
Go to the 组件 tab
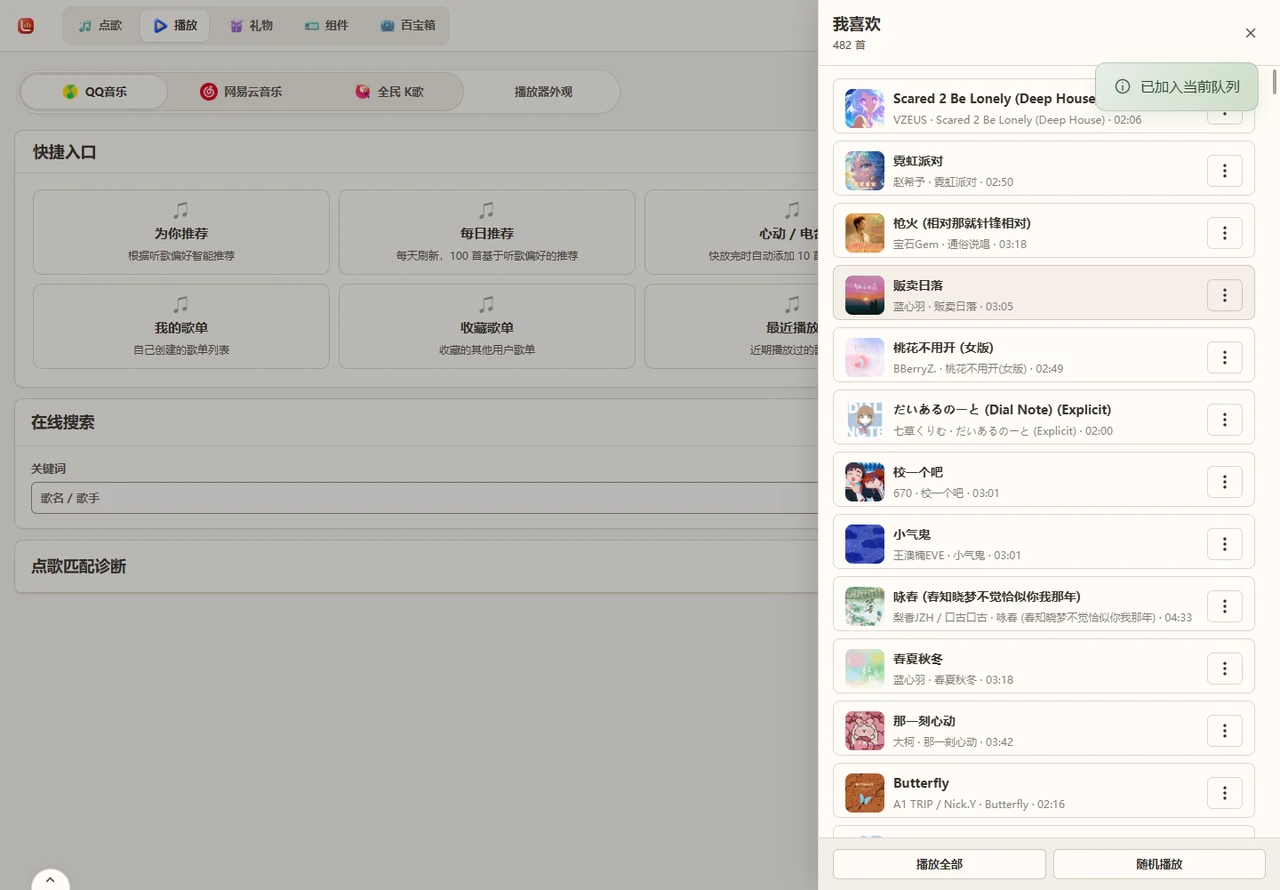pos(326,25)
